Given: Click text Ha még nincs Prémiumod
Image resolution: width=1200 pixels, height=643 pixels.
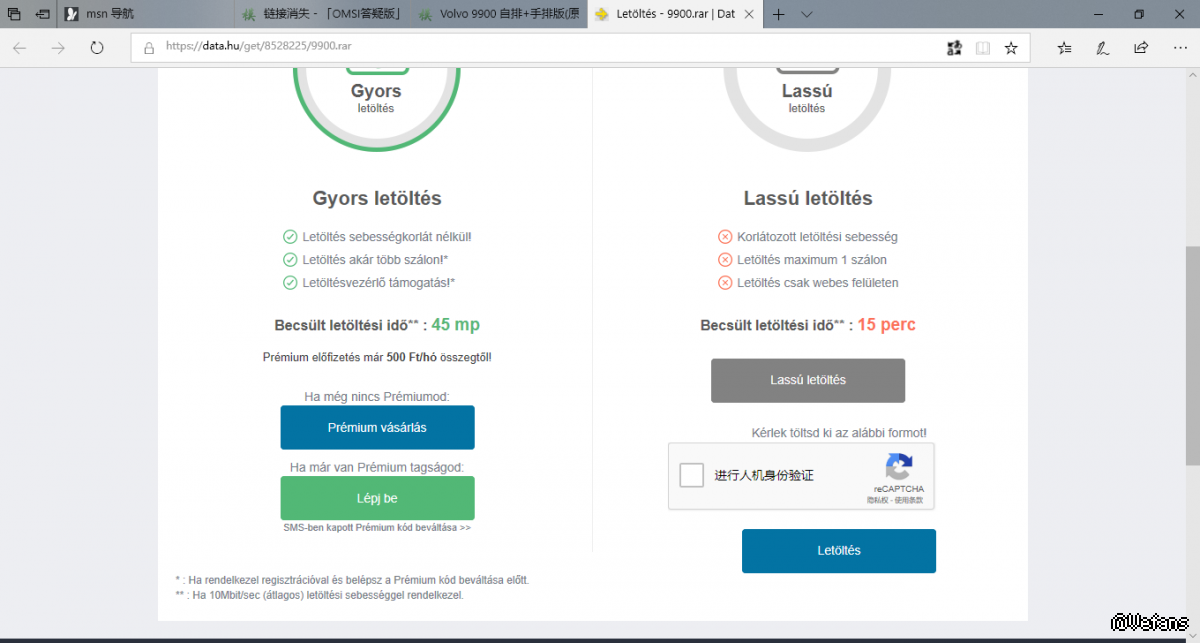Looking at the screenshot, I should click(377, 397).
